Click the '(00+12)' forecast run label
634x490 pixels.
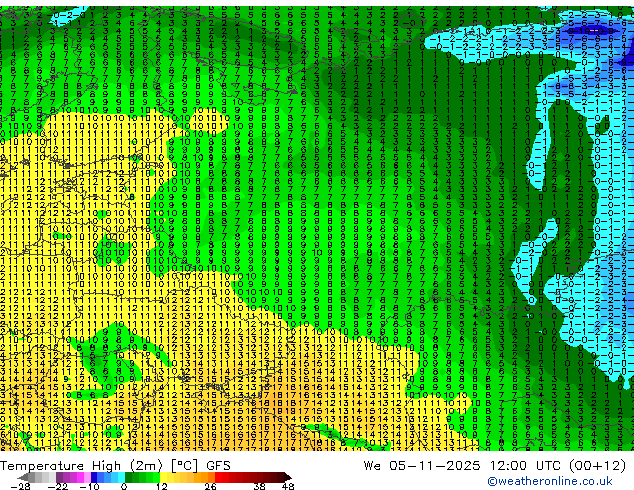[598, 466]
